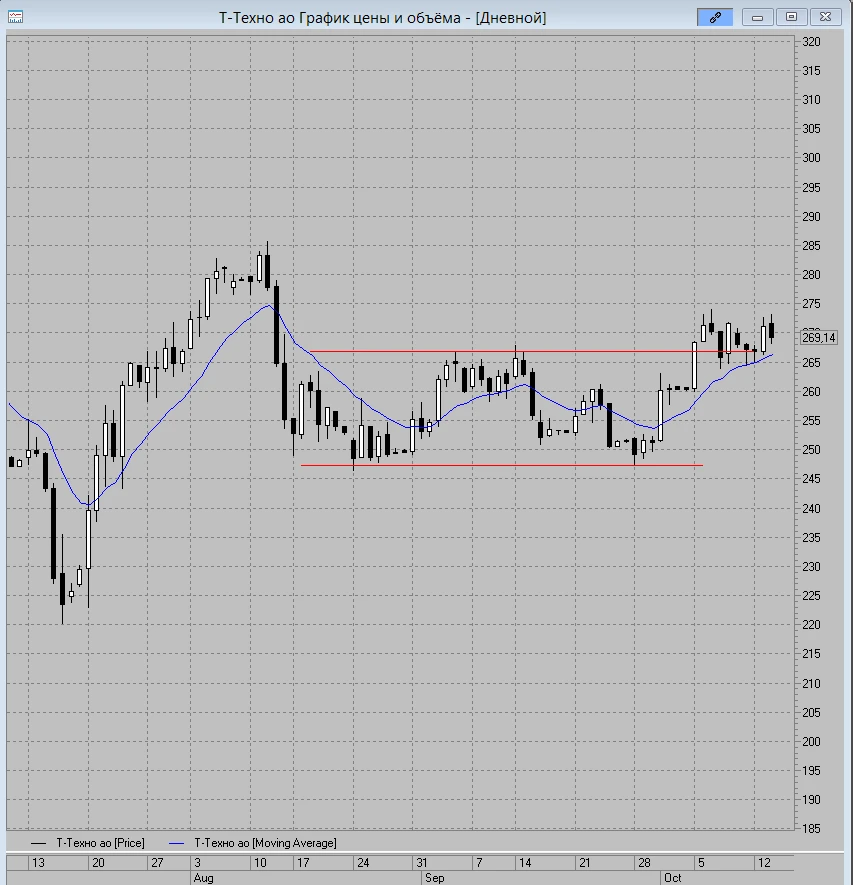Click the date label 31 on time axis
The image size is (853, 885).
[x=422, y=863]
